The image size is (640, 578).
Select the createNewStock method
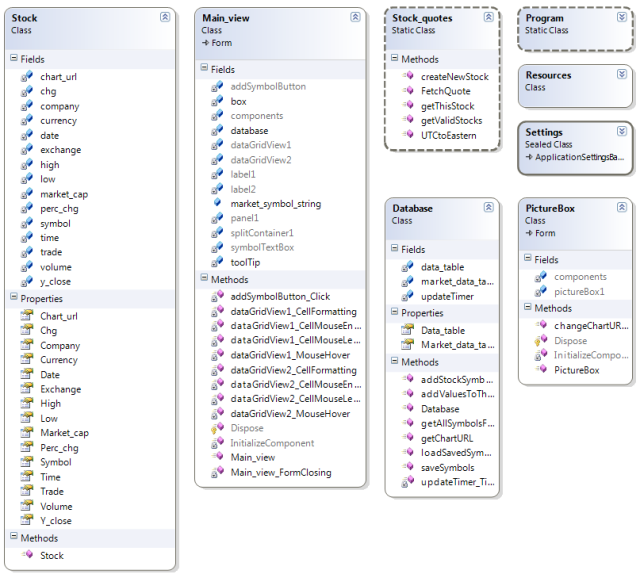tap(454, 76)
